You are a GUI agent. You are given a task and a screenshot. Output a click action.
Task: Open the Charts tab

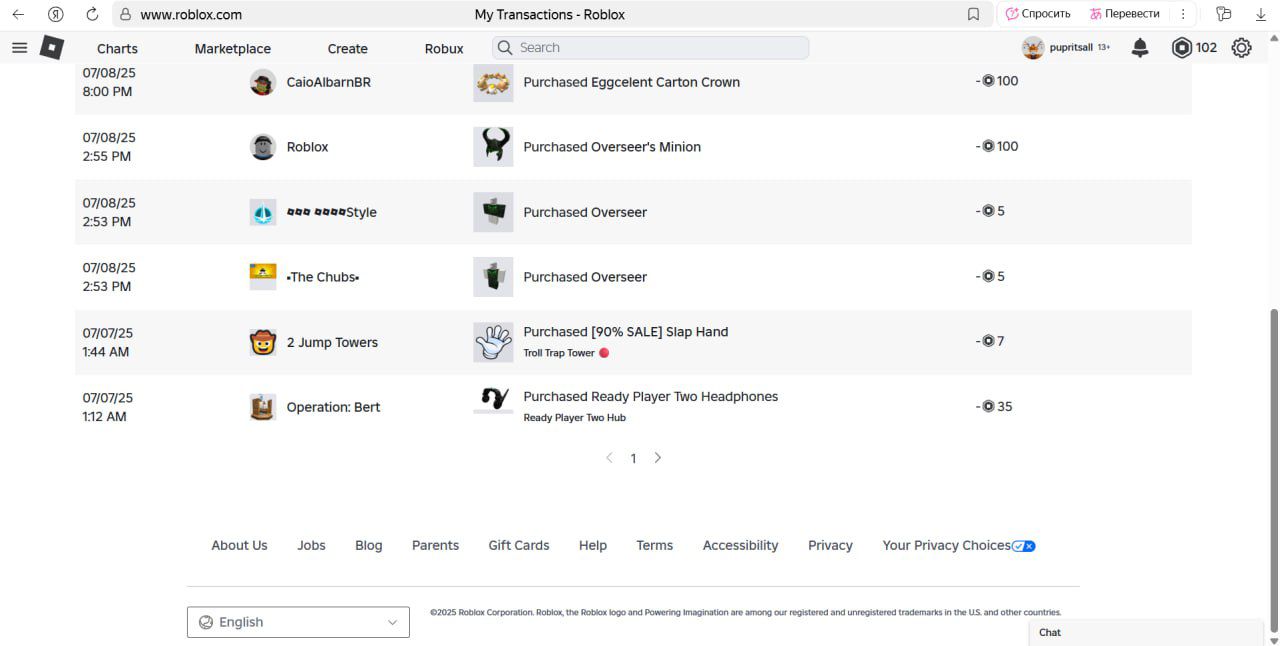tap(117, 48)
